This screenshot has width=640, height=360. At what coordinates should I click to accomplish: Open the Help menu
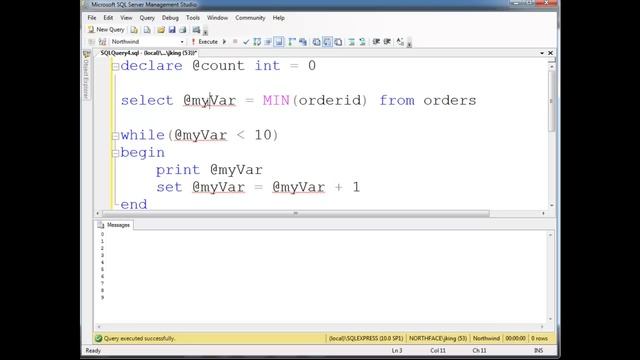click(x=279, y=18)
